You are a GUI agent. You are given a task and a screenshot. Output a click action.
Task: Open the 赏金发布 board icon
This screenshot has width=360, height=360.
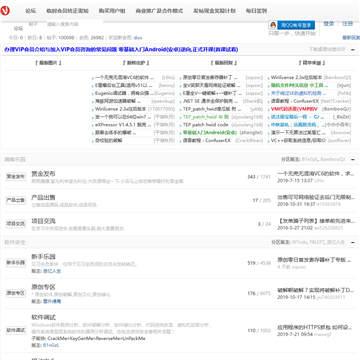pyautogui.click(x=16, y=177)
